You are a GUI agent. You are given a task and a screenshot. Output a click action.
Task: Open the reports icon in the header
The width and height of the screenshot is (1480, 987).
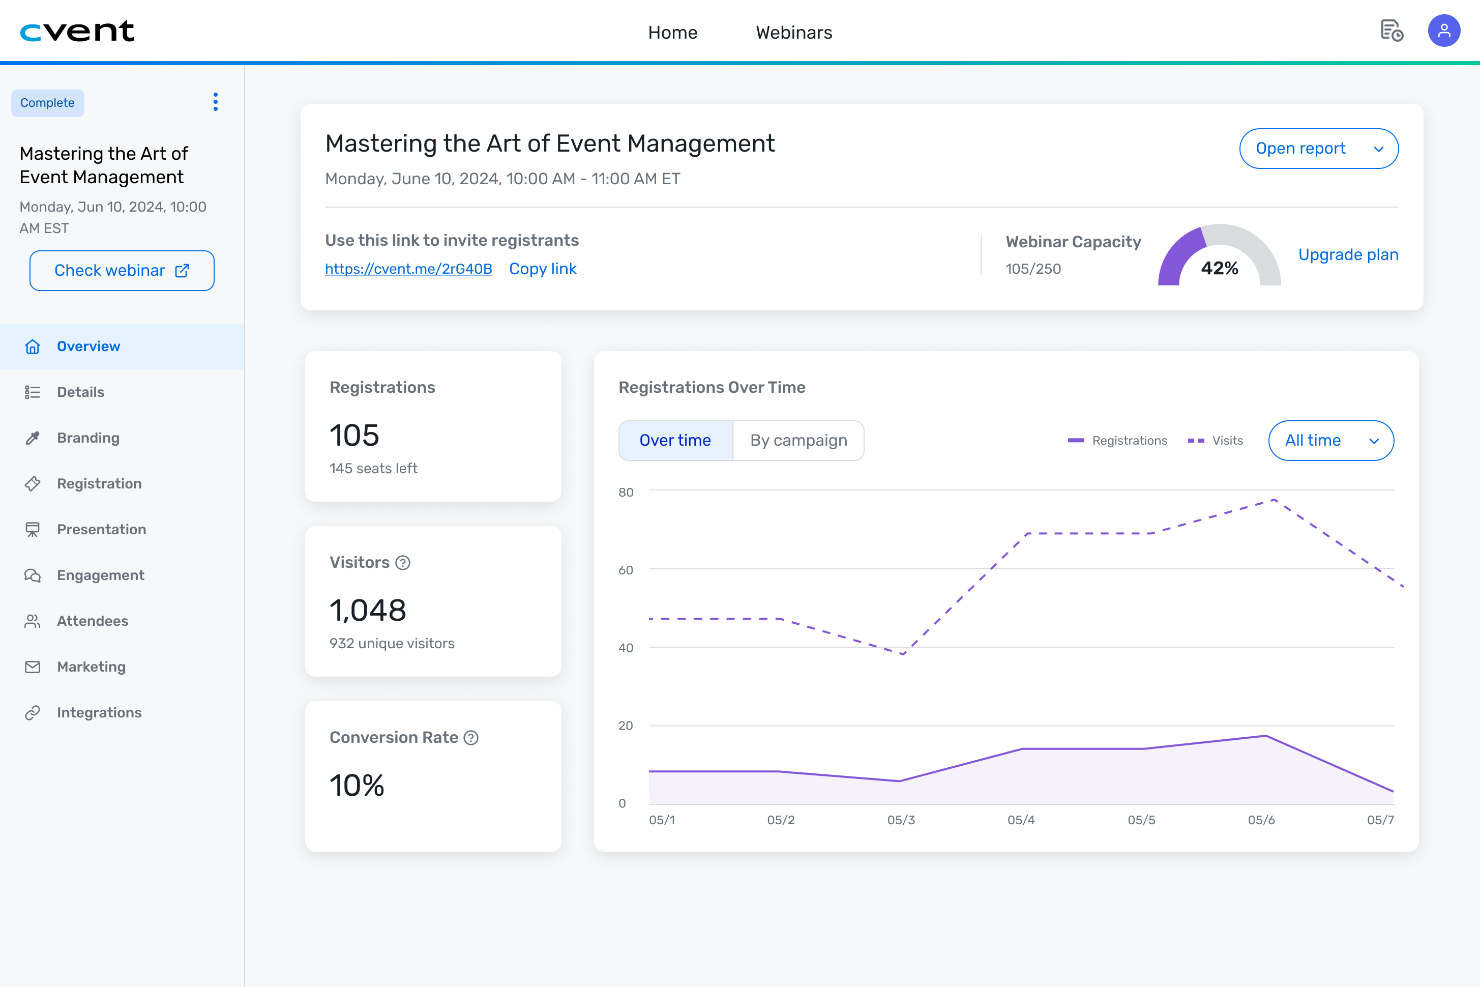1392,31
